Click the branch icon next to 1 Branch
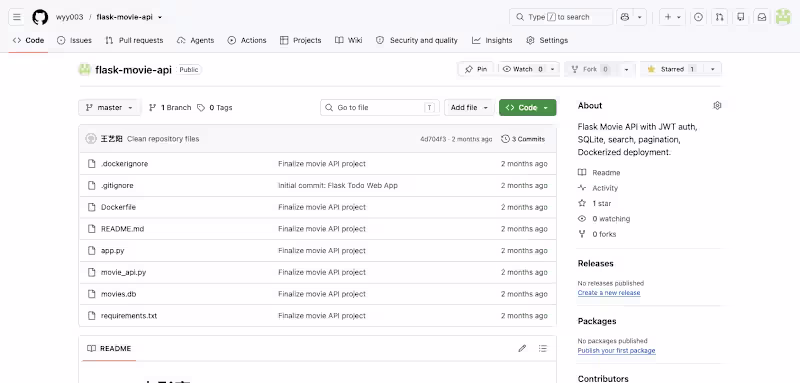Screen dimensions: 800x383 coord(153,108)
